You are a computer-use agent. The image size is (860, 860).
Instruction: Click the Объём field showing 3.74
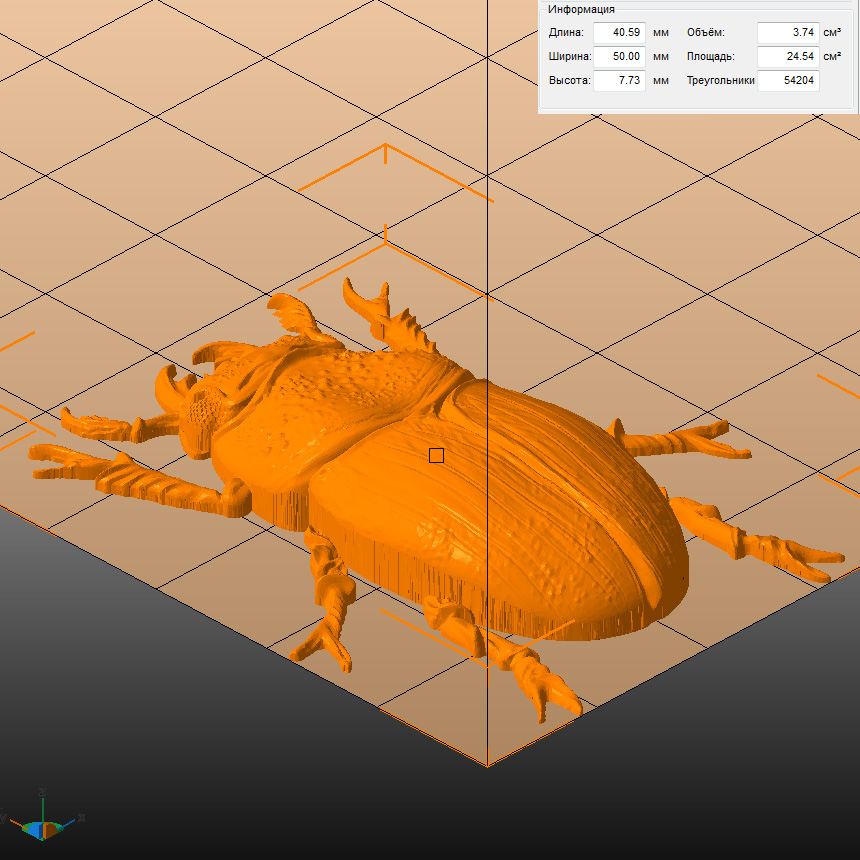[x=787, y=33]
